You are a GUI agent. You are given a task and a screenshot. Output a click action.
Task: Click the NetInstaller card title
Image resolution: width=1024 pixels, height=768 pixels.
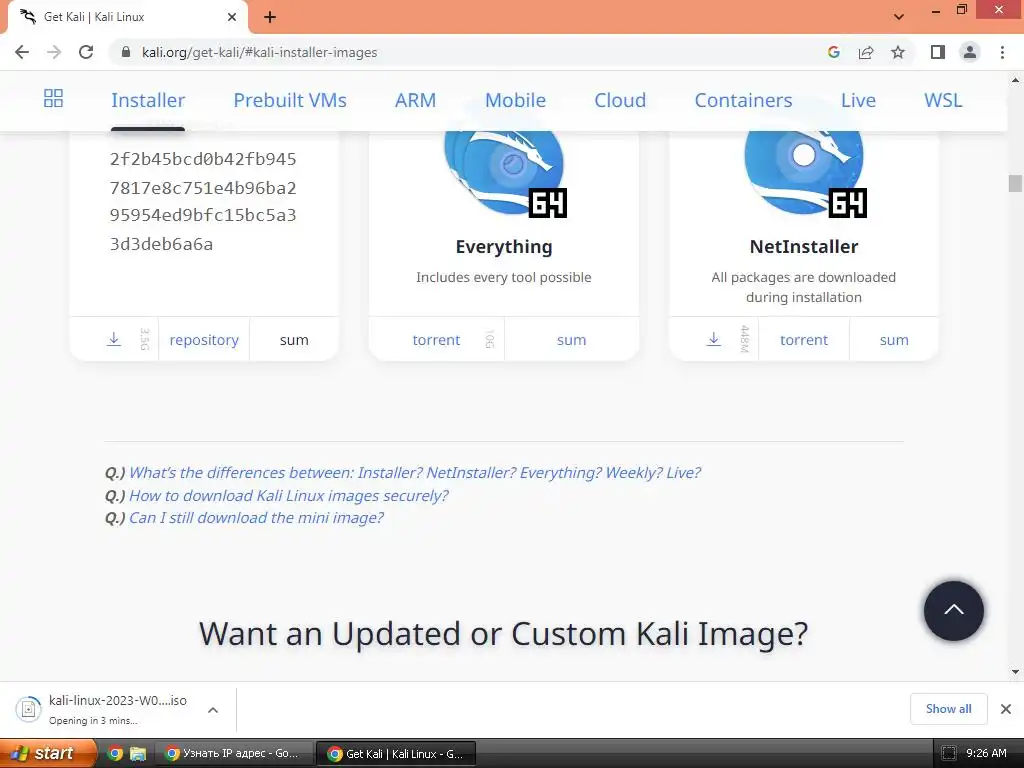point(804,247)
